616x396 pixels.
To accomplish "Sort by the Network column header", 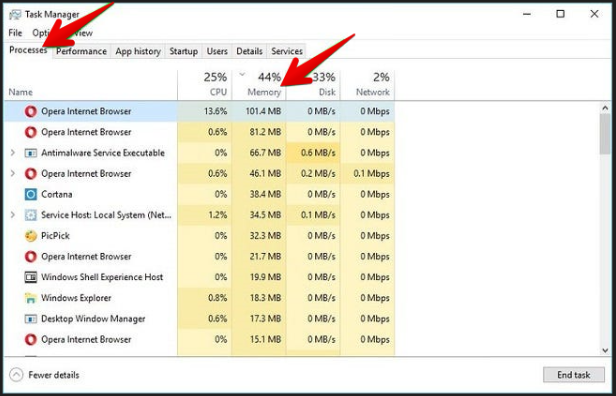I will (x=367, y=84).
